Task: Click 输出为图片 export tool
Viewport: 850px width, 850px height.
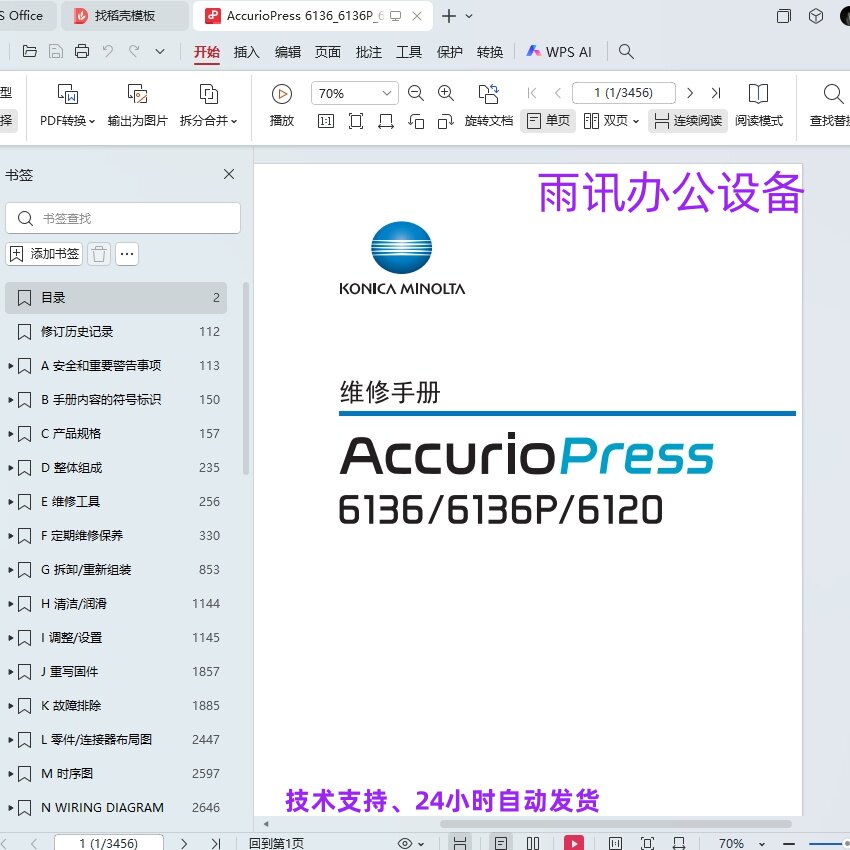Action: point(138,105)
